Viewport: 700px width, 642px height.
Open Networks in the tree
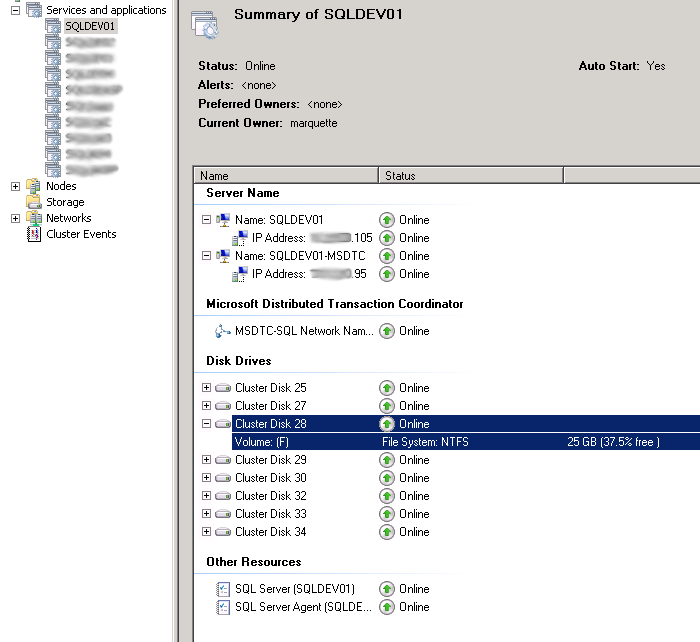pyautogui.click(x=69, y=218)
